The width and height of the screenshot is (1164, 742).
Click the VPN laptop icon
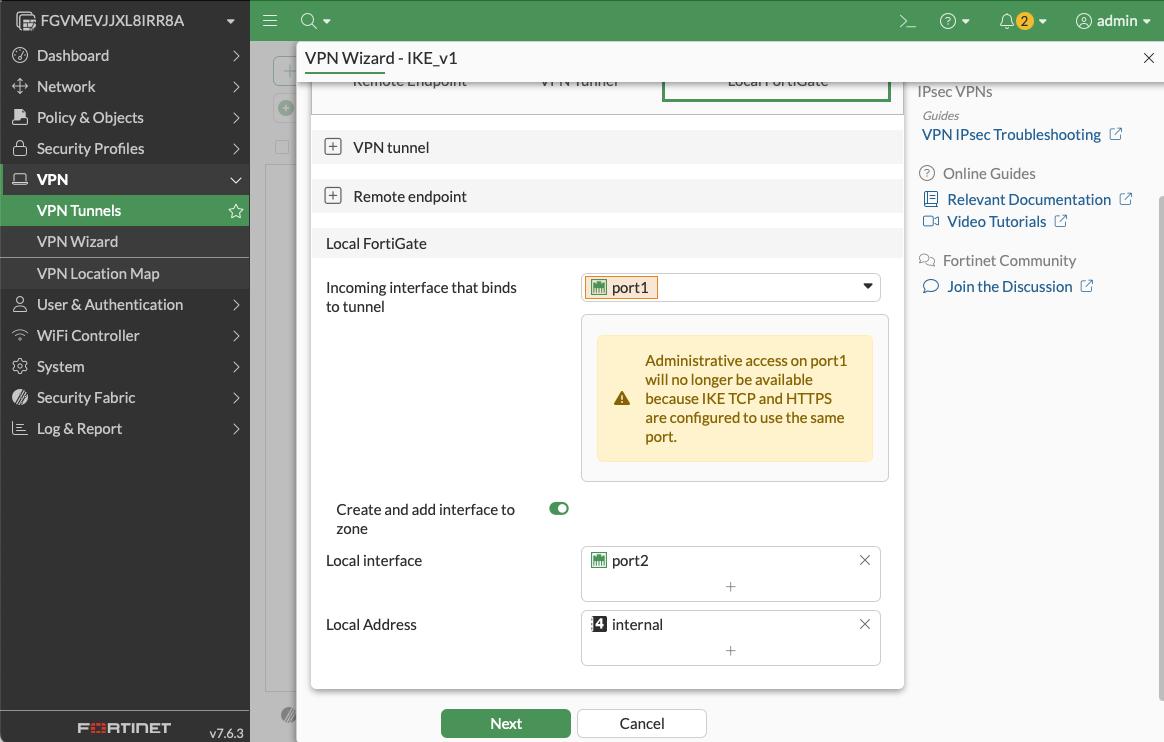click(20, 180)
